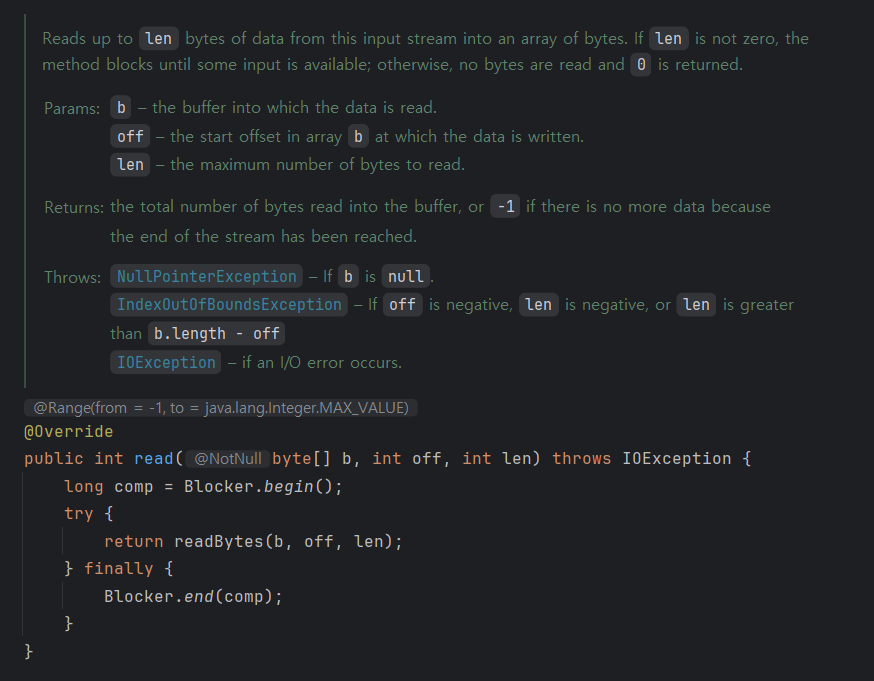Click the public keyword
Screen dimensions: 874x681
(54, 459)
